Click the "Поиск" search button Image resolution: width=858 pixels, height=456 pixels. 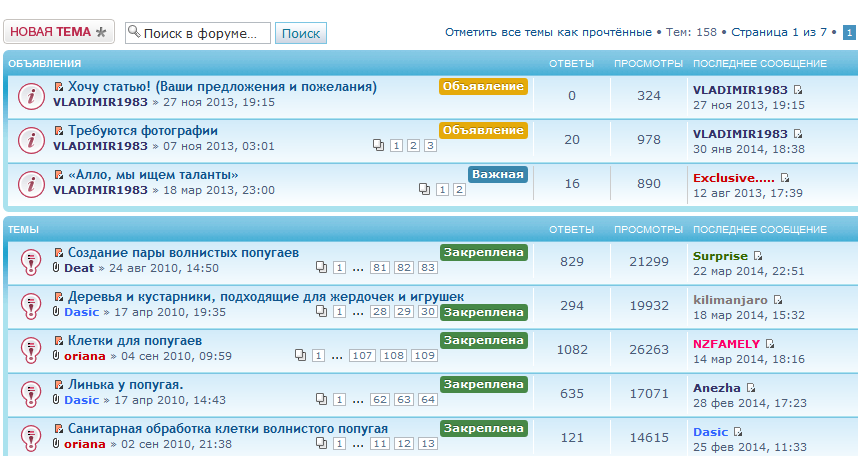click(301, 33)
